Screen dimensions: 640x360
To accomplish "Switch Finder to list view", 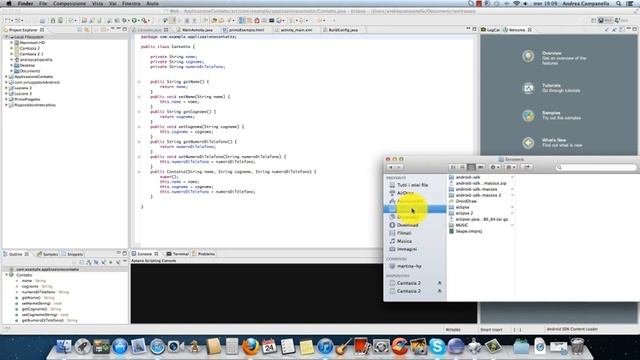I will pos(462,167).
